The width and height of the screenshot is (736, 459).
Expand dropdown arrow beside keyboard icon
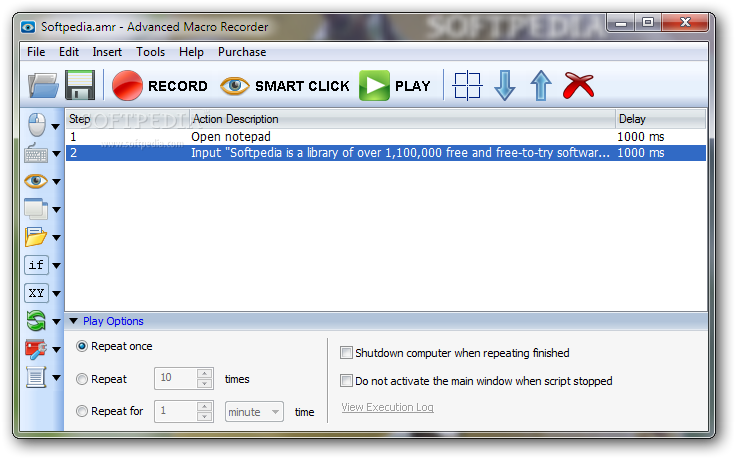(x=56, y=153)
